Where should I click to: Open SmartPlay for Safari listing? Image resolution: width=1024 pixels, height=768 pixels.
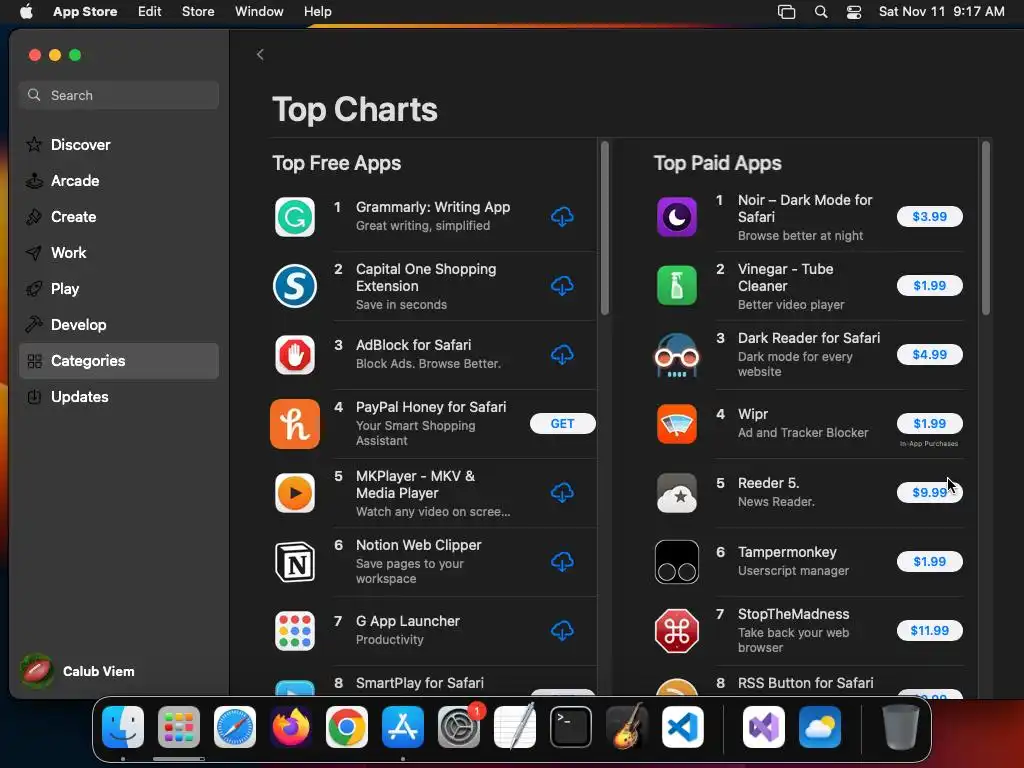point(420,683)
